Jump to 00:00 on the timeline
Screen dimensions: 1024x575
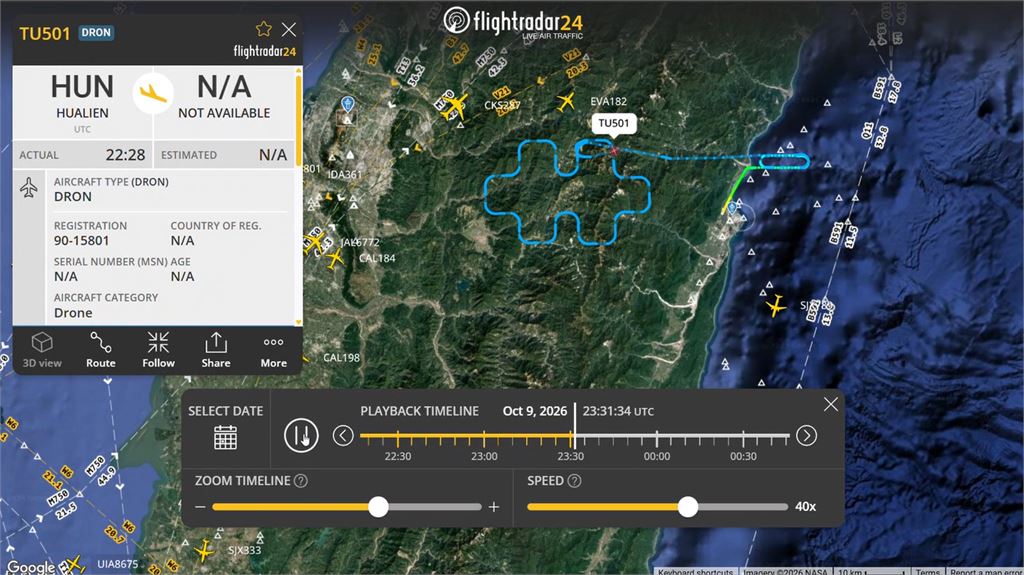[x=656, y=456]
